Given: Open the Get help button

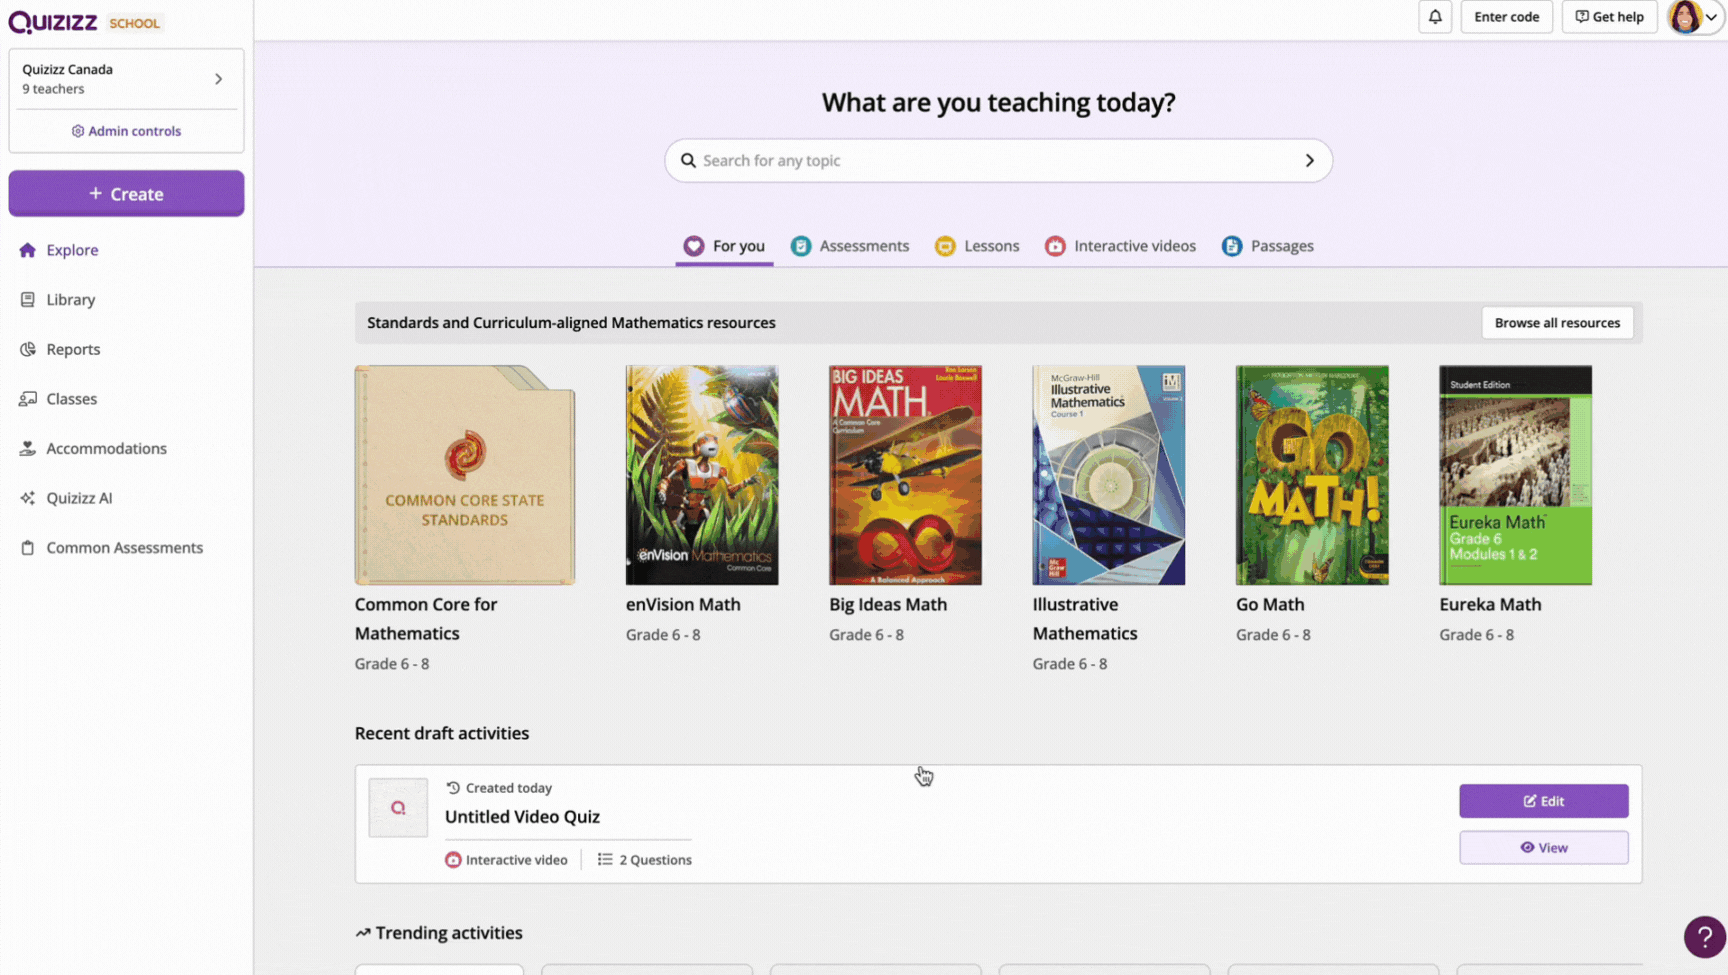Looking at the screenshot, I should [1609, 17].
